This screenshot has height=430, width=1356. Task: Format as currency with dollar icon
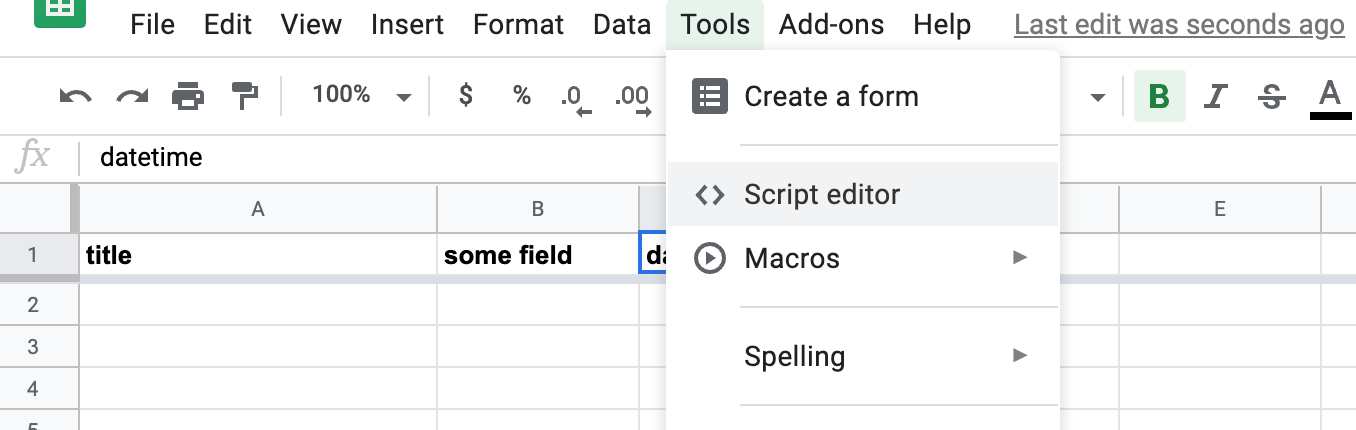[x=465, y=95]
